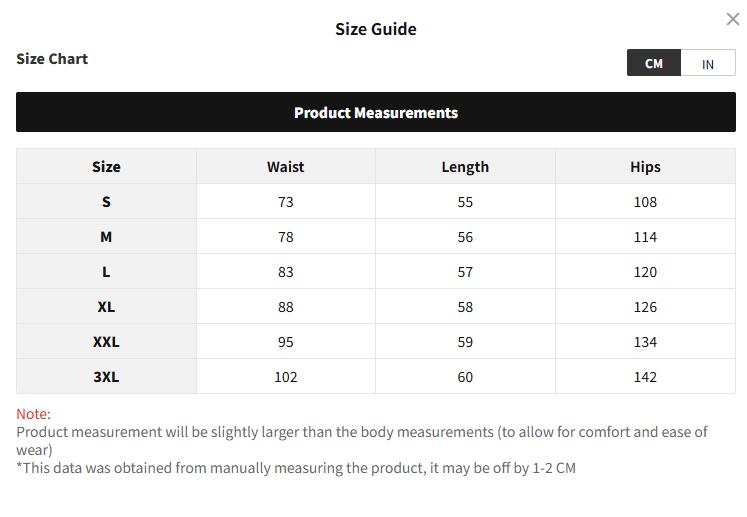Click the Size Chart heading
The width and height of the screenshot is (747, 517).
coord(52,59)
